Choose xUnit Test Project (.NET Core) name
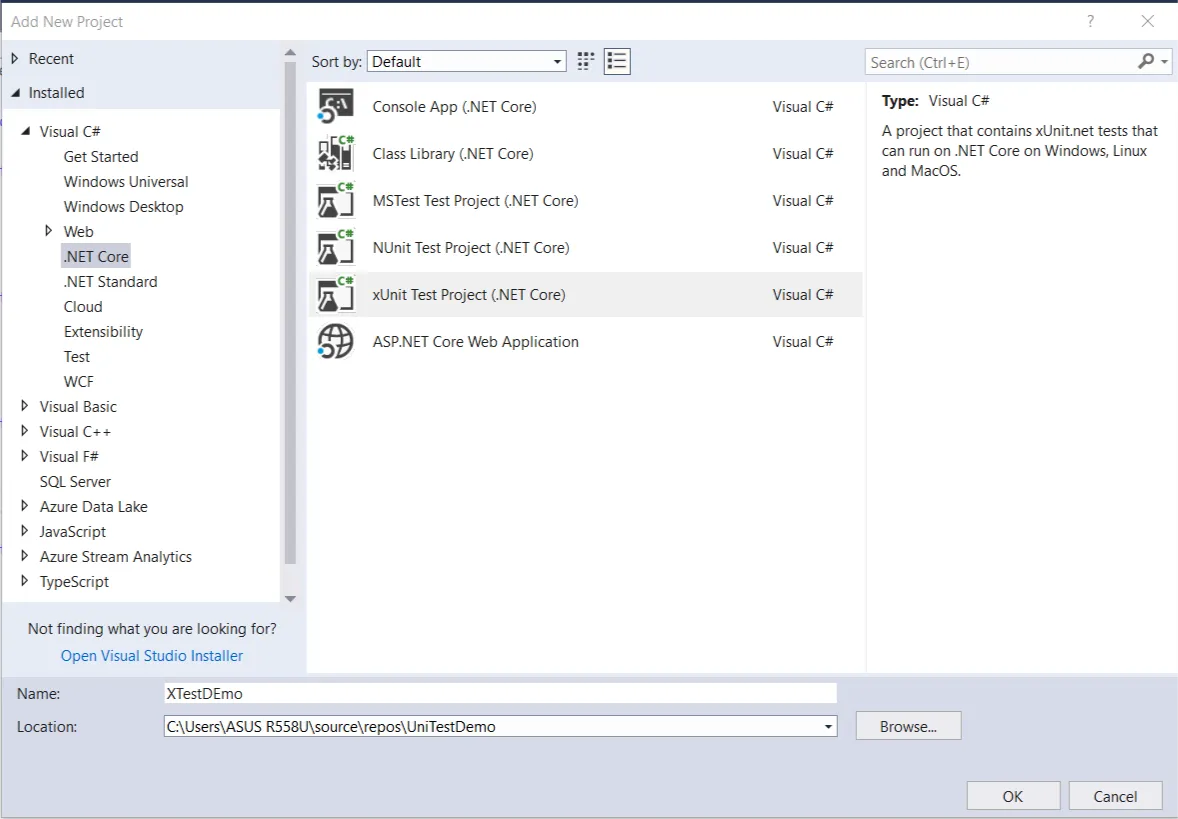This screenshot has width=1178, height=819. click(x=469, y=295)
